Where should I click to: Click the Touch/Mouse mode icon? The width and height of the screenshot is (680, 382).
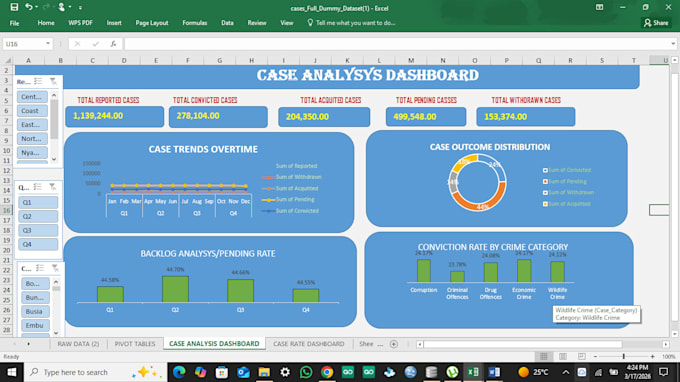[62, 7]
